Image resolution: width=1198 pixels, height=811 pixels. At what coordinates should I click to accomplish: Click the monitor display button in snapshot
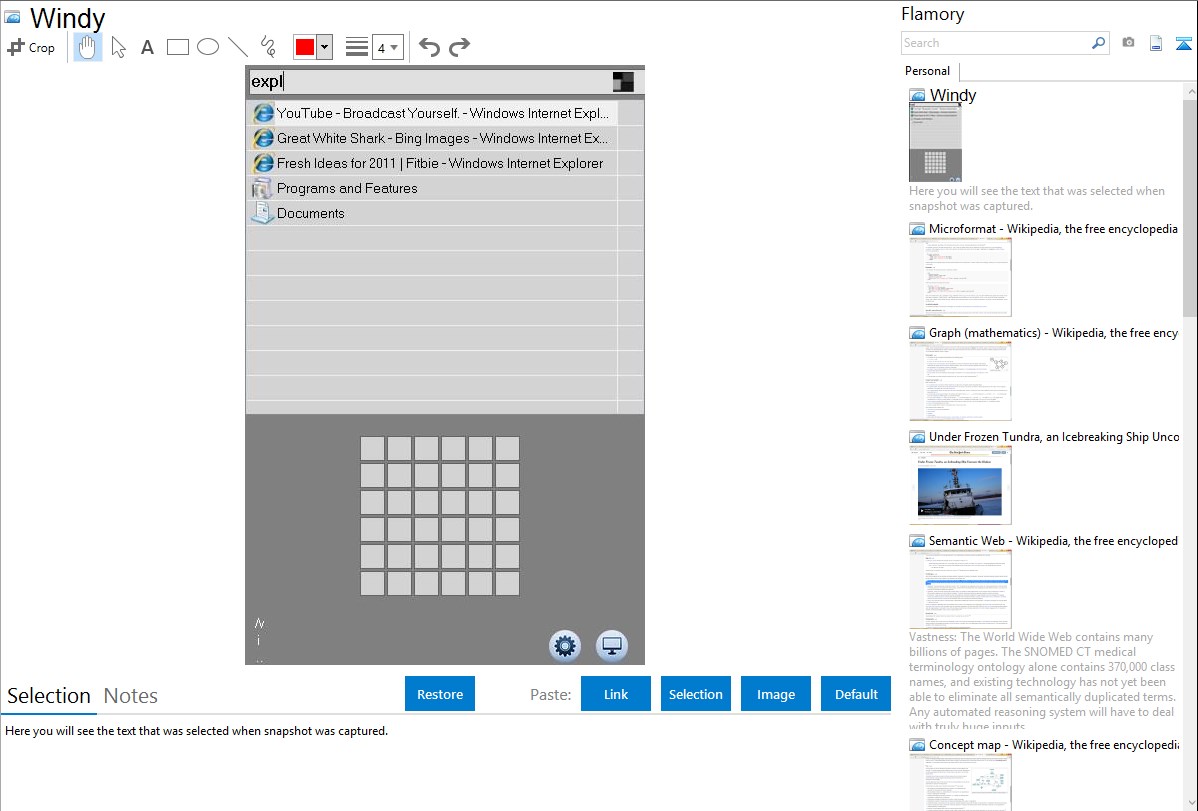pyautogui.click(x=611, y=646)
